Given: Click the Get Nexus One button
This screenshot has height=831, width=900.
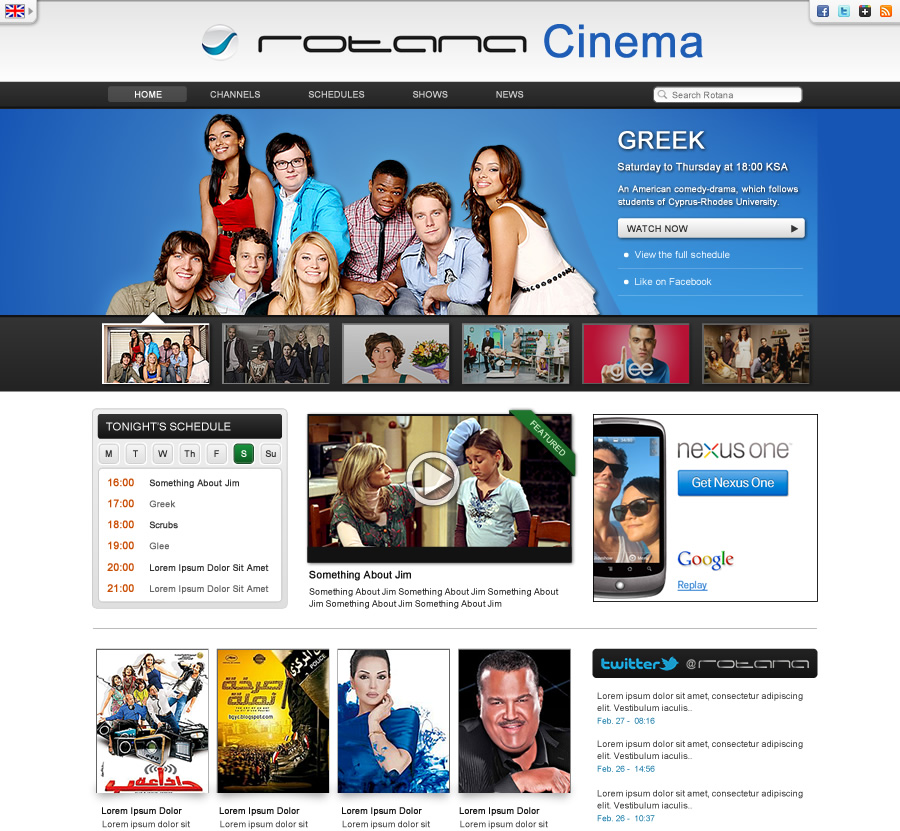Looking at the screenshot, I should pyautogui.click(x=732, y=483).
